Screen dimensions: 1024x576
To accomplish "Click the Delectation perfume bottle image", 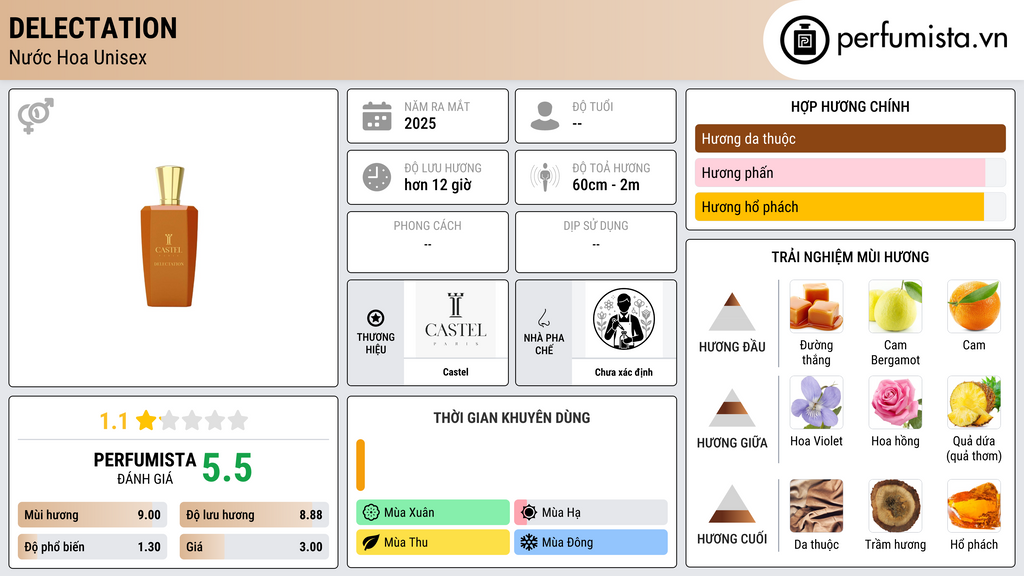I will pyautogui.click(x=169, y=236).
